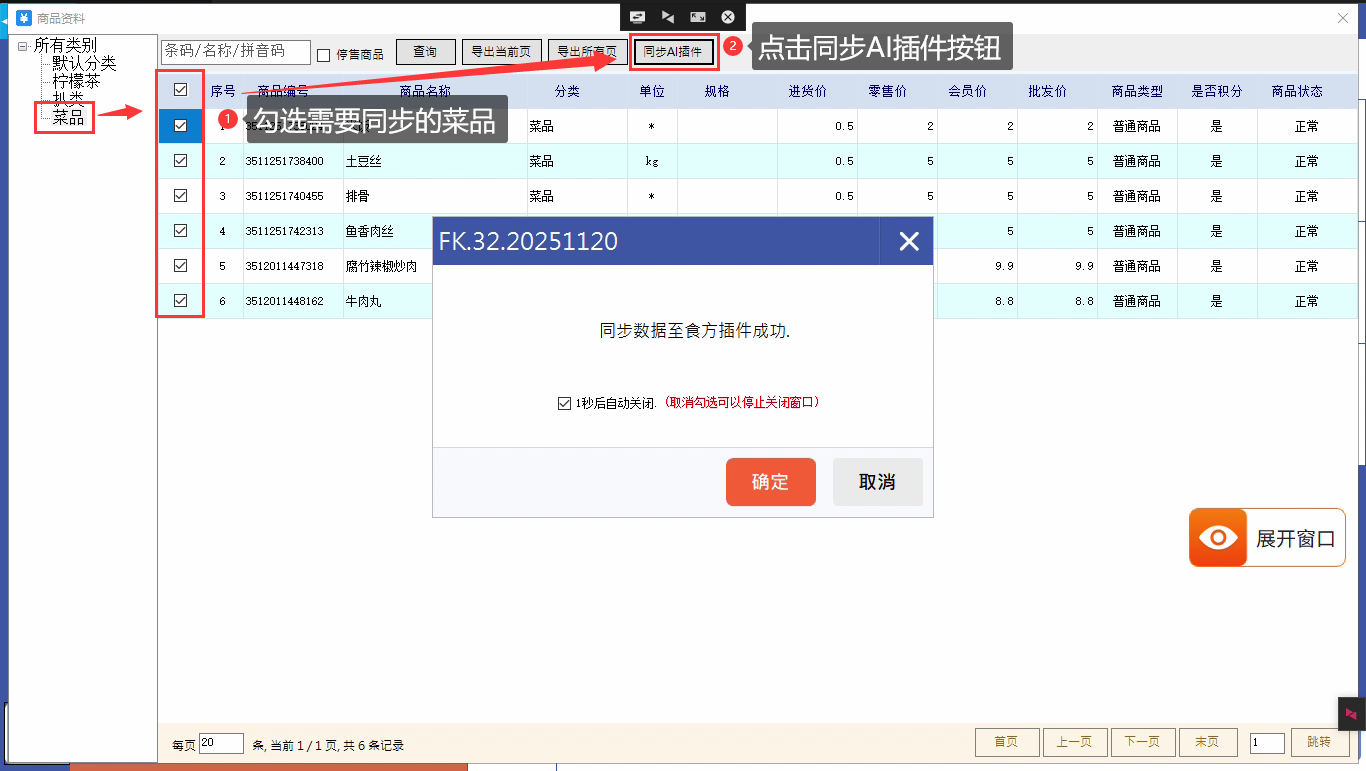The height and width of the screenshot is (771, 1366).
Task: Click the 条码/名称/拼音码 search field
Action: click(236, 51)
